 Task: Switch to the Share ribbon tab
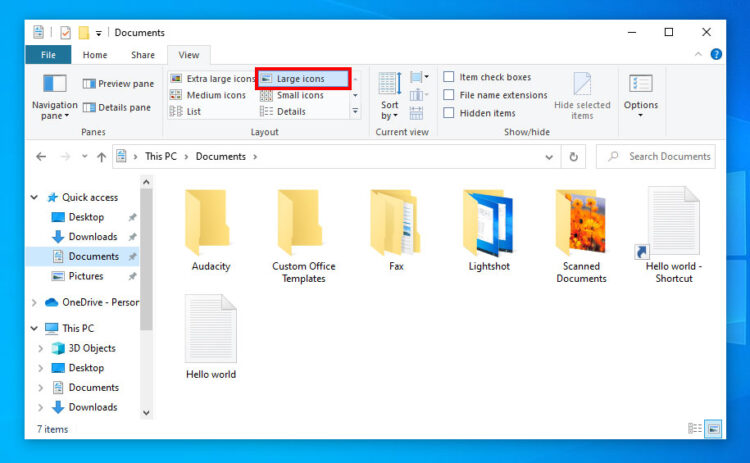click(x=143, y=55)
